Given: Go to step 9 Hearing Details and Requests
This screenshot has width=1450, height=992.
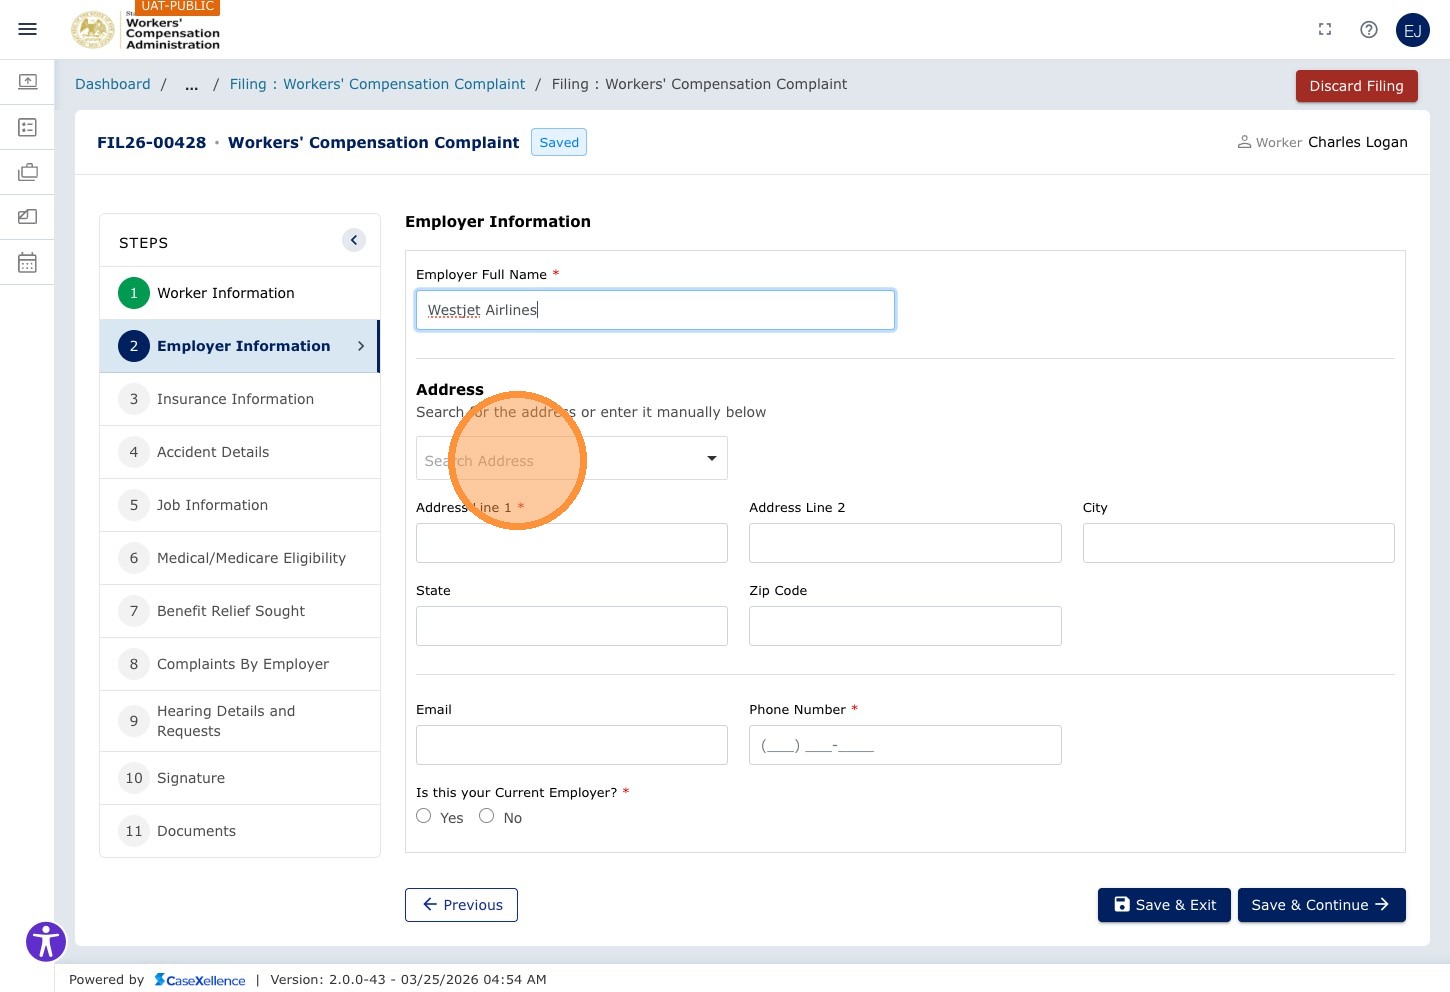Looking at the screenshot, I should point(240,721).
